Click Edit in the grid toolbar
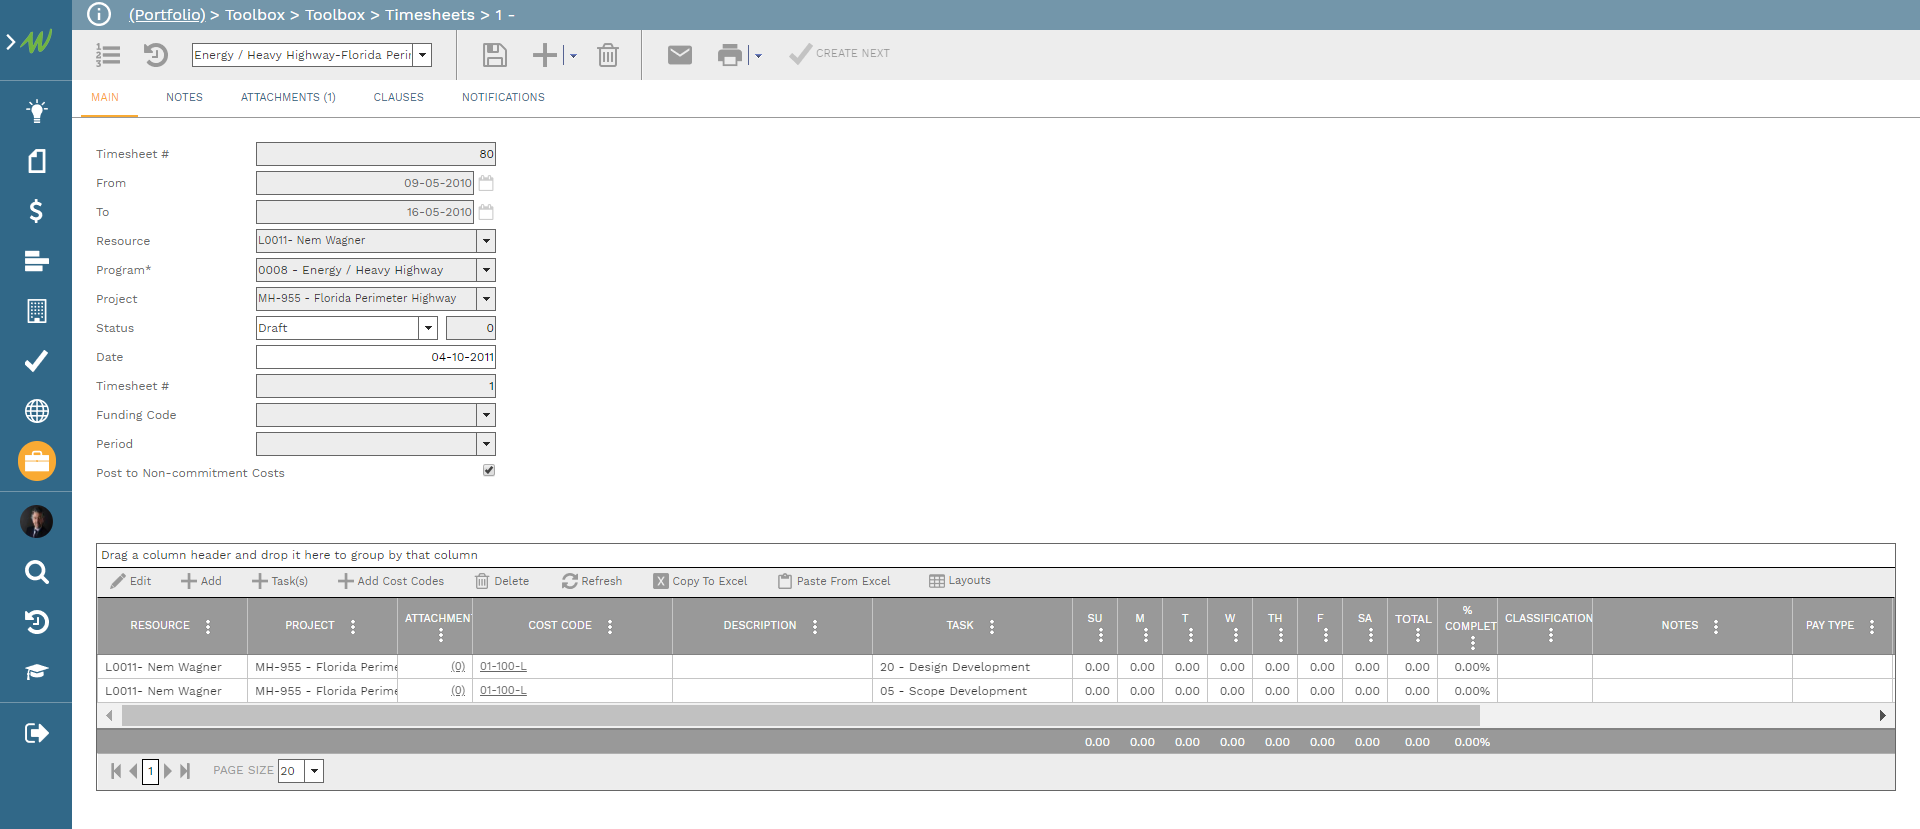The width and height of the screenshot is (1920, 829). (x=131, y=581)
